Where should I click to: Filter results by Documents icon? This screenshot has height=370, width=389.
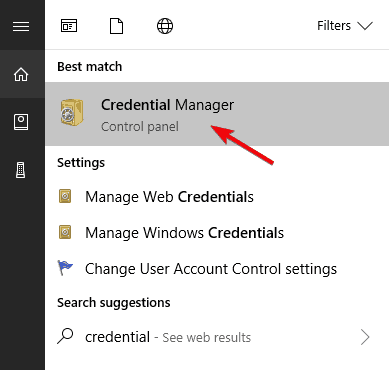pyautogui.click(x=116, y=26)
